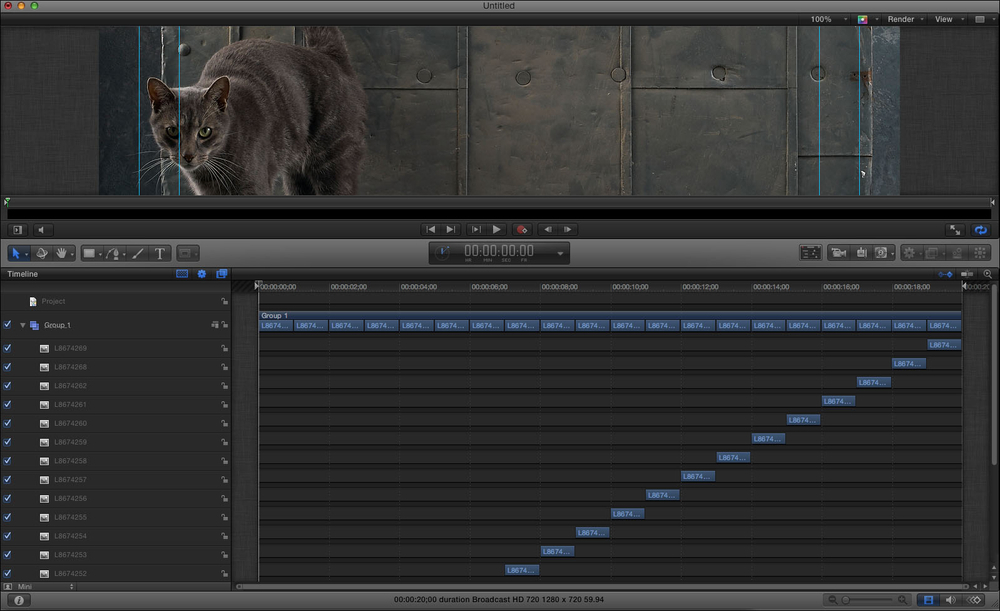
Task: Toggle loop playback icon
Action: tap(981, 230)
